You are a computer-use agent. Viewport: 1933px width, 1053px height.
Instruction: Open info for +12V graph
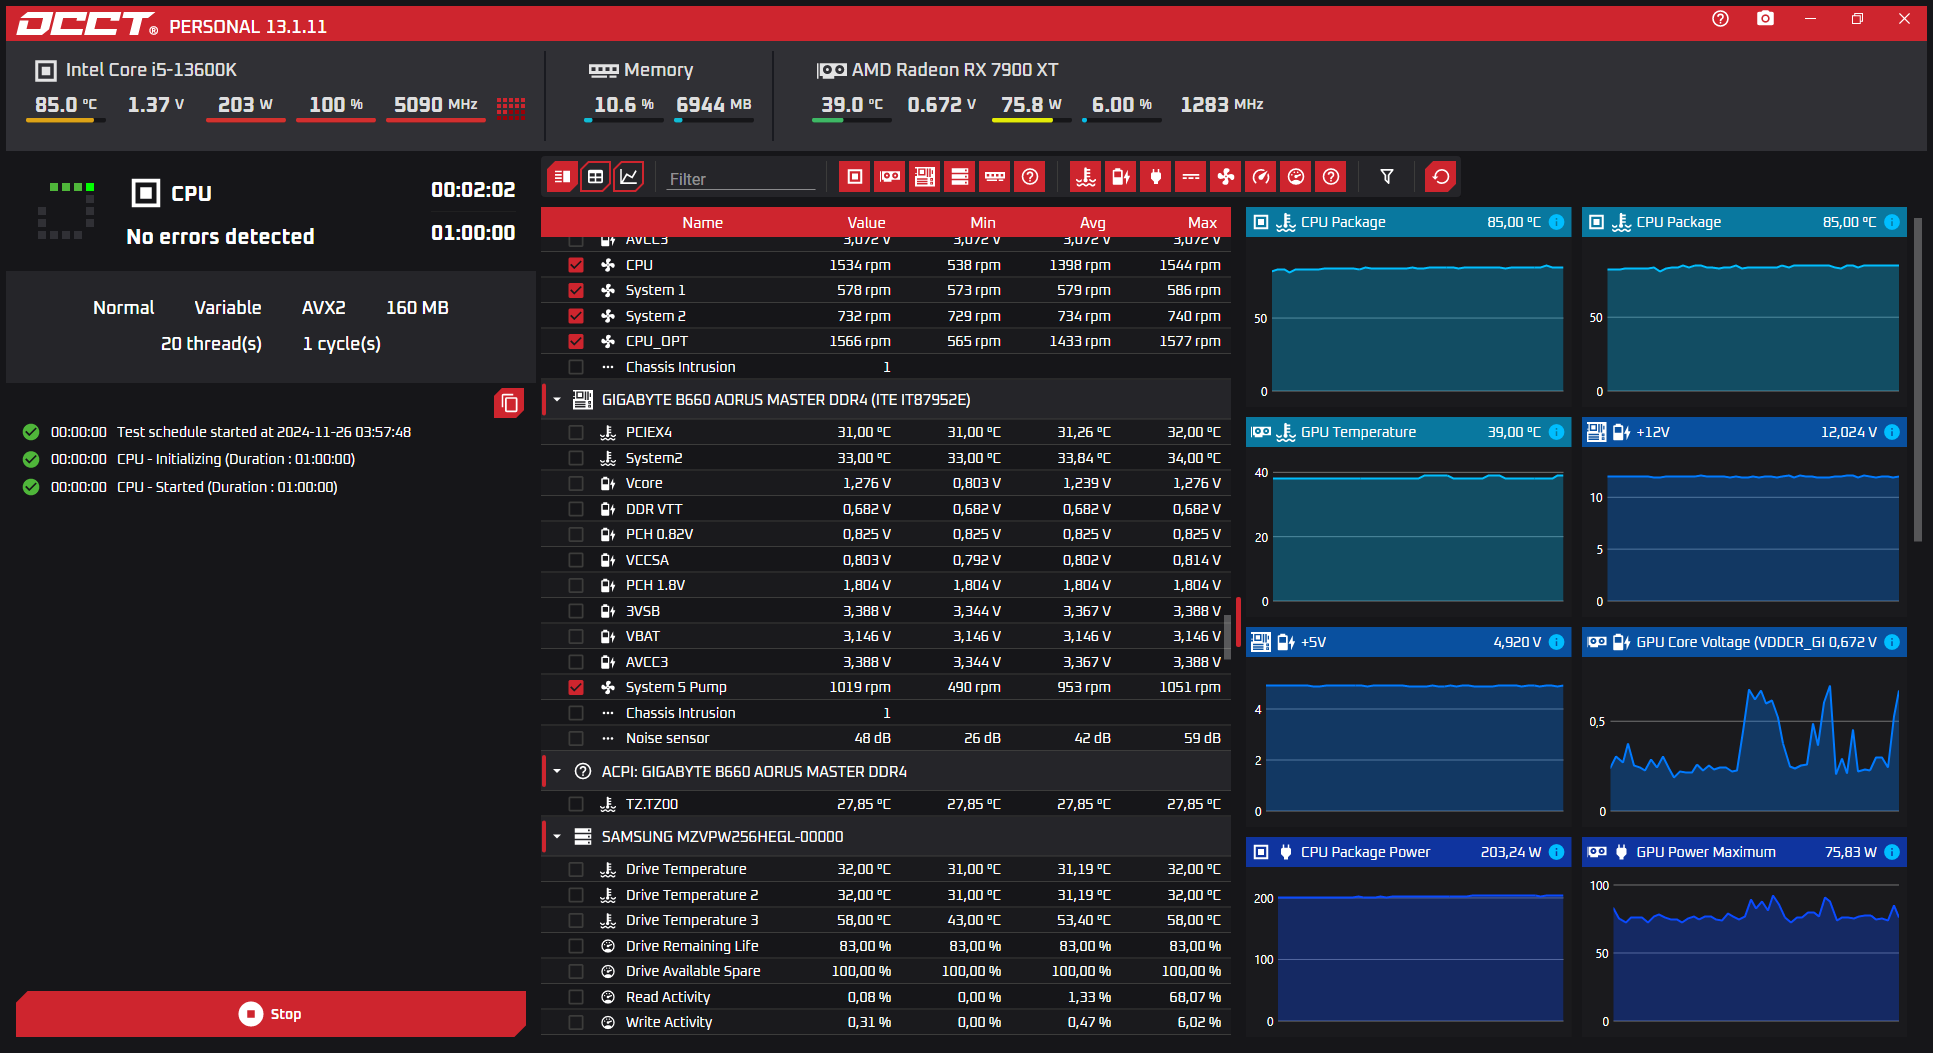coord(1892,432)
